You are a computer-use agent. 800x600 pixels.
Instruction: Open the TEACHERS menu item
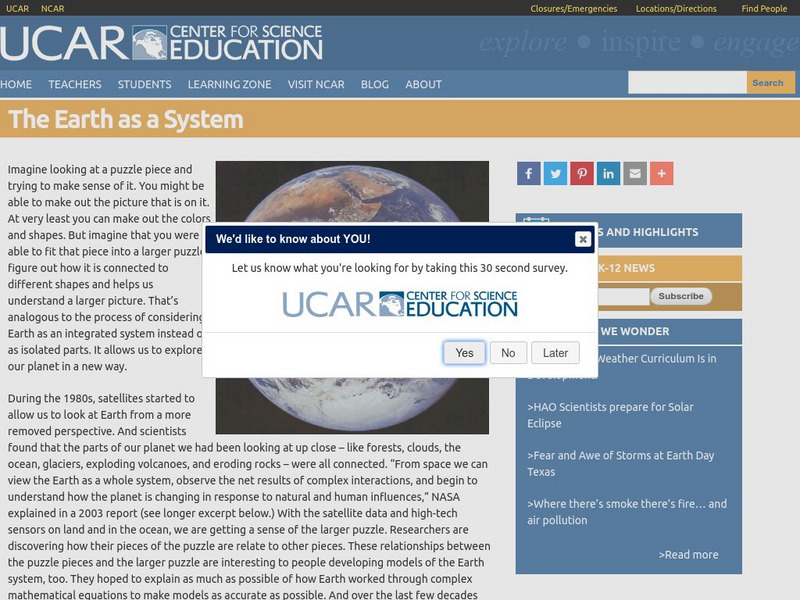tap(75, 84)
